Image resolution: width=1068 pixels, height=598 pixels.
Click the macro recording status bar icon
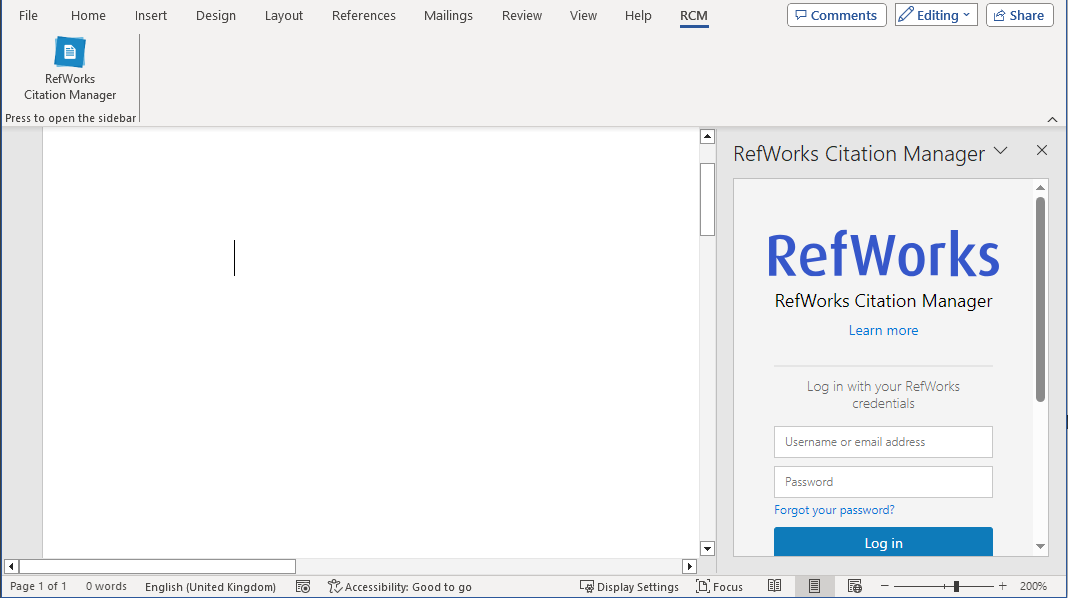coord(303,586)
